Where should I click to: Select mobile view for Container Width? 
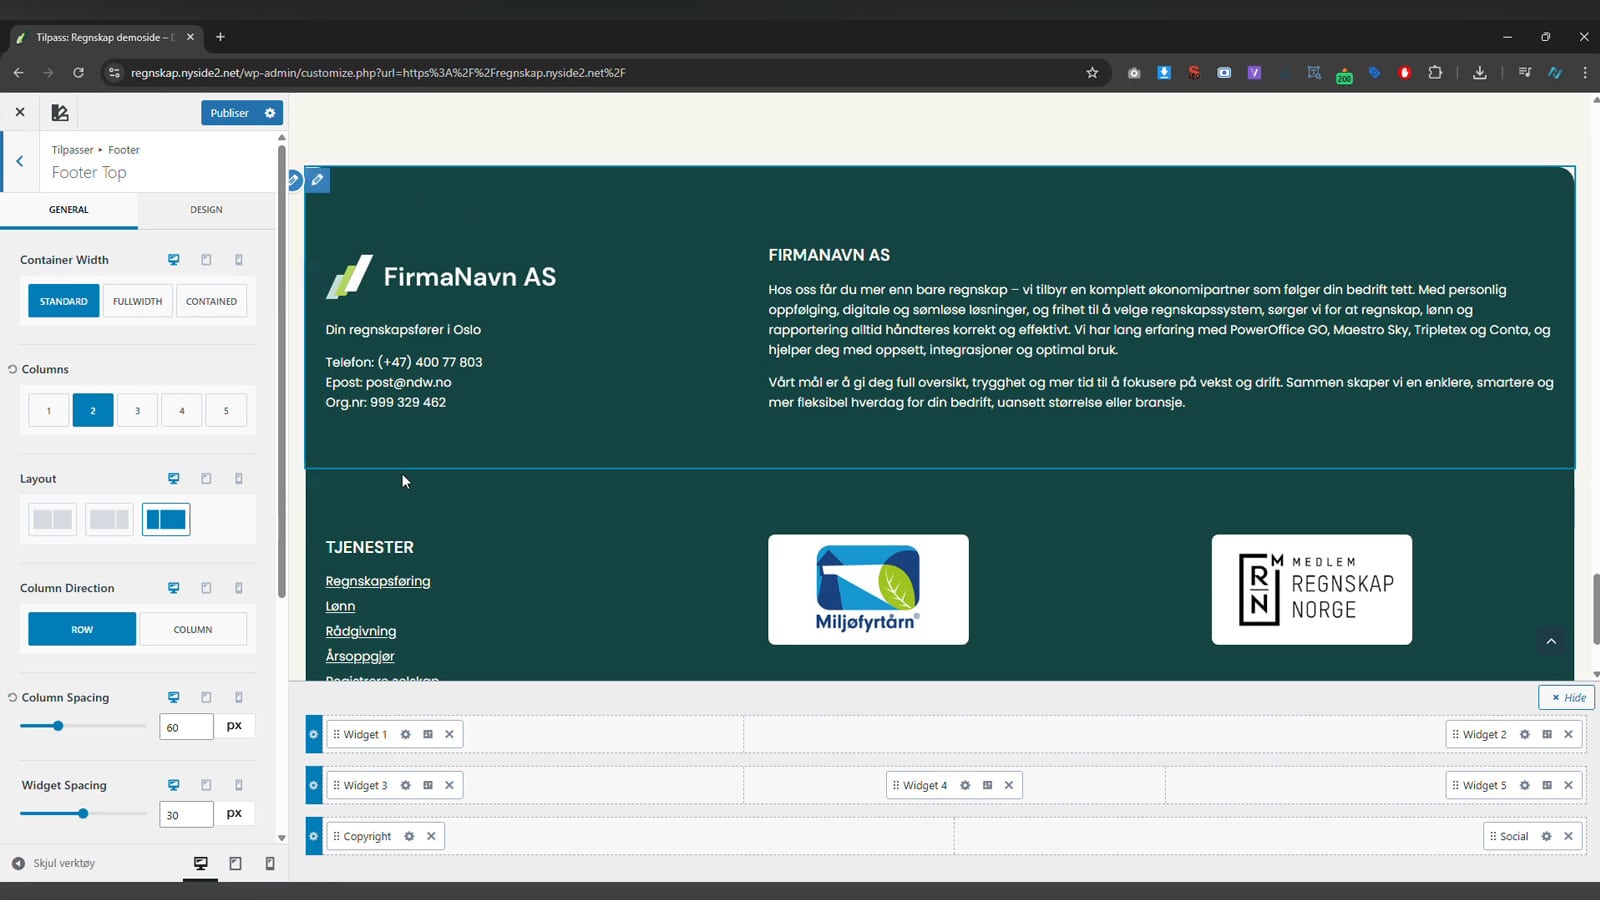(239, 260)
